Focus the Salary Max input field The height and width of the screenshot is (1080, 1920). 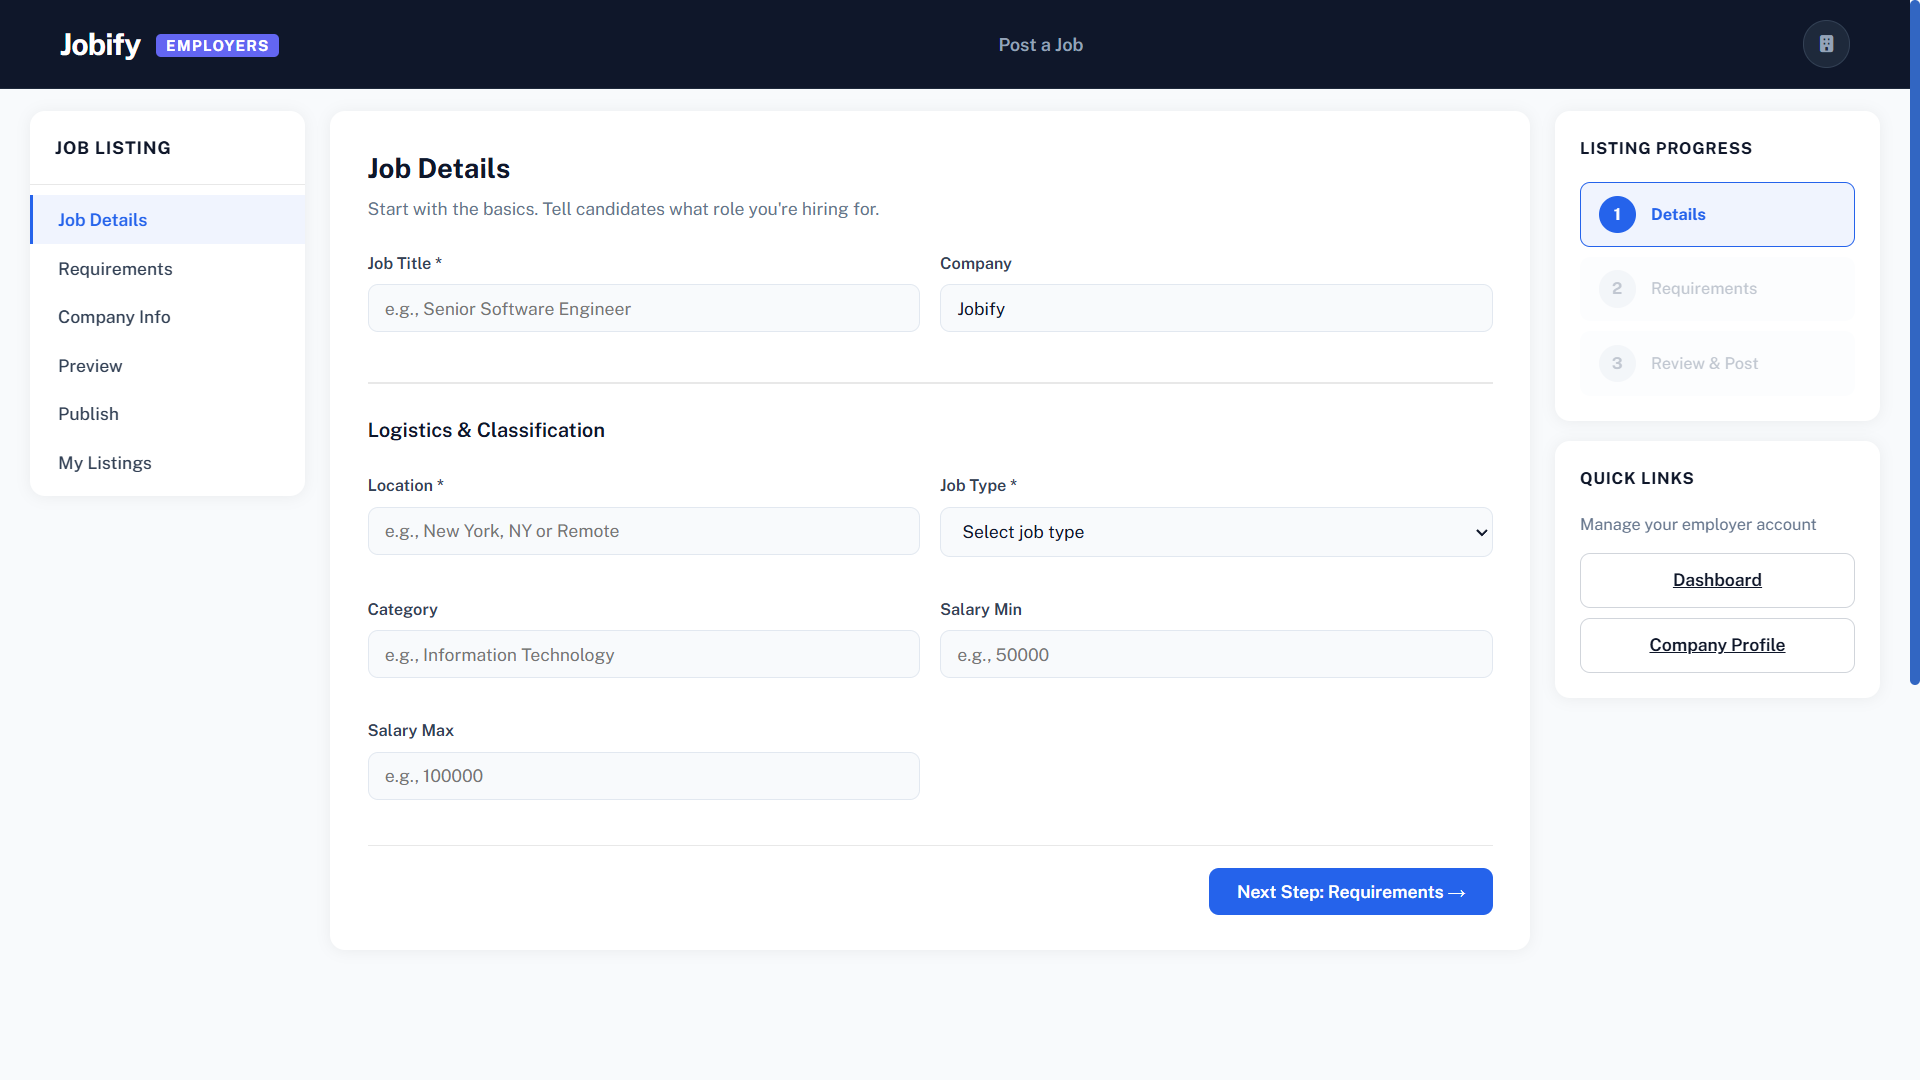(643, 776)
